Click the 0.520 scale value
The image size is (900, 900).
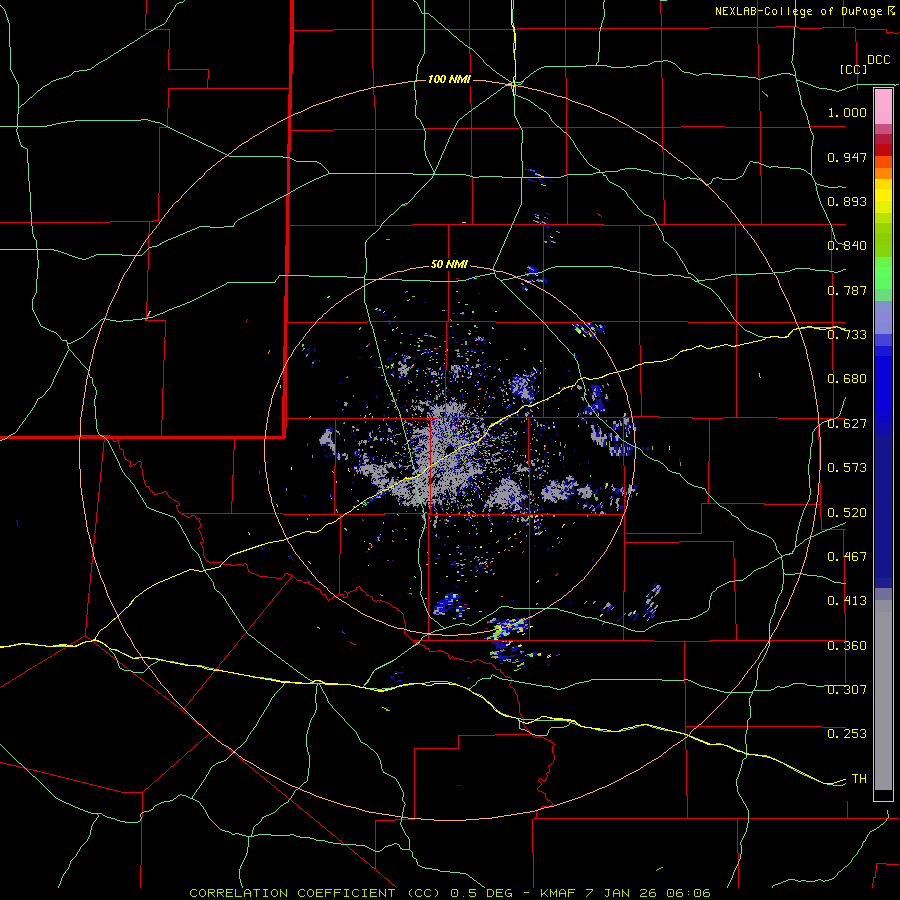point(847,513)
